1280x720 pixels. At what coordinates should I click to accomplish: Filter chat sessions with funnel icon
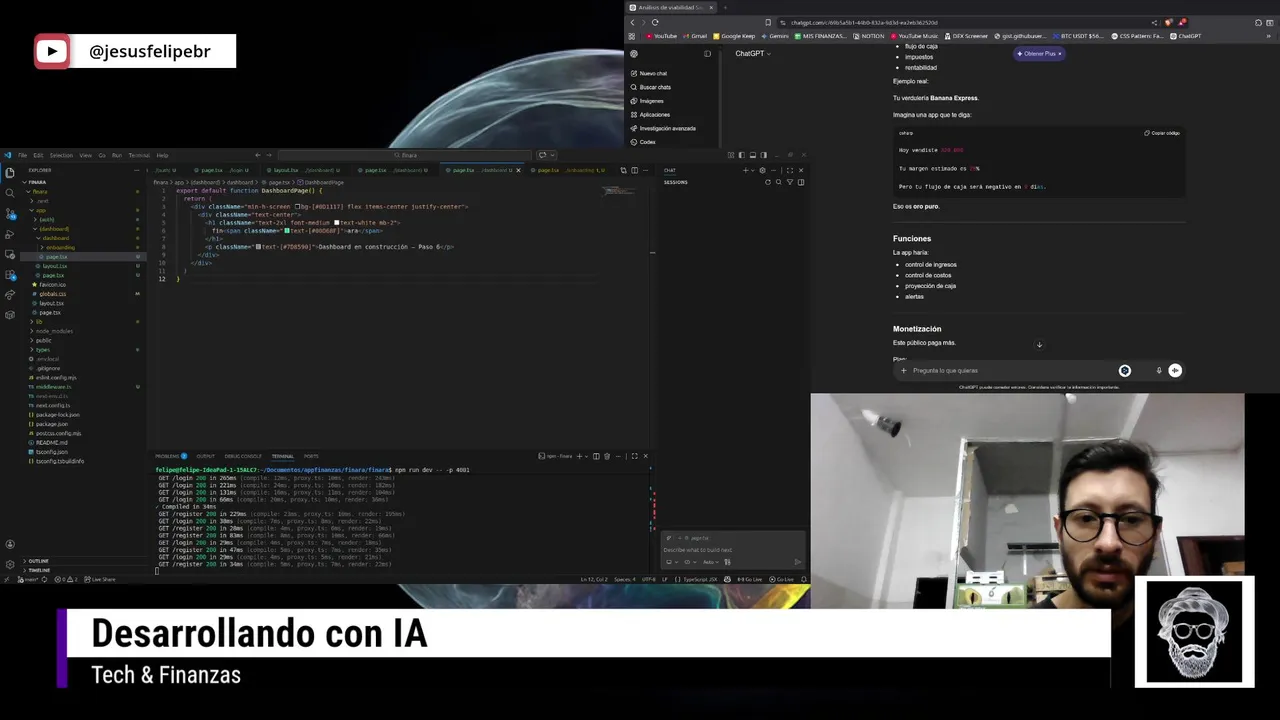click(x=790, y=182)
